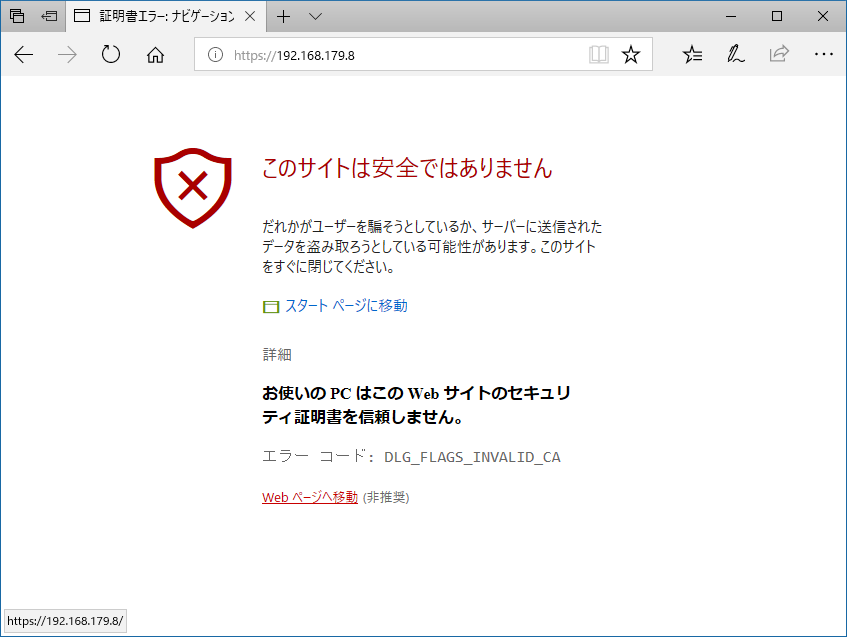Screen dimensions: 847x637
Task: Set these tabs aside icon
Action: click(x=49, y=16)
